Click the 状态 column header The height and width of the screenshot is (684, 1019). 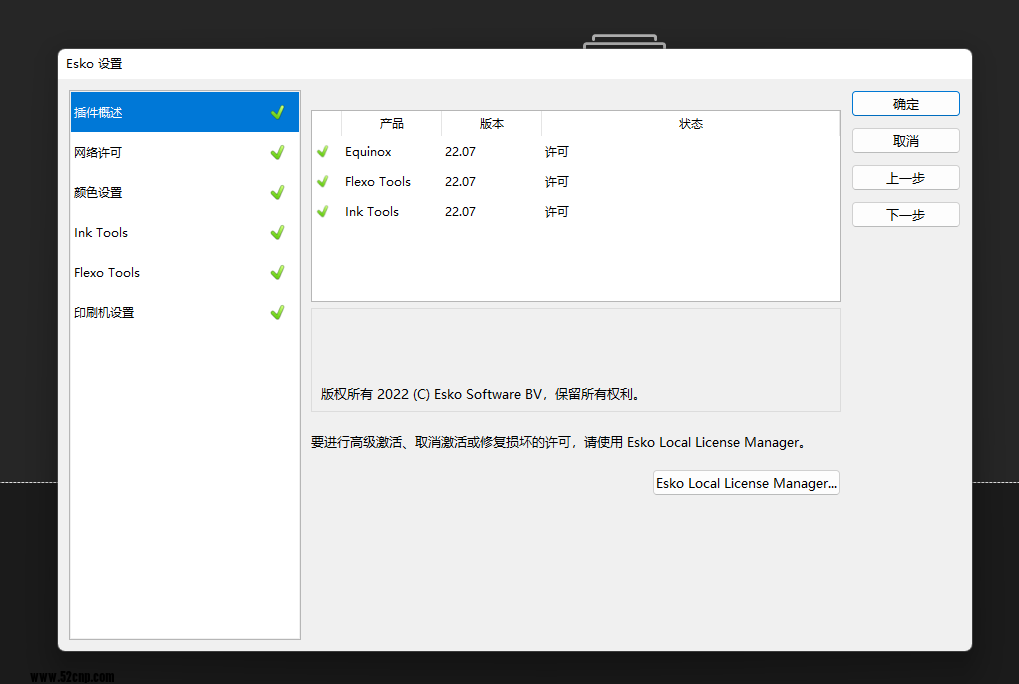pyautogui.click(x=690, y=123)
